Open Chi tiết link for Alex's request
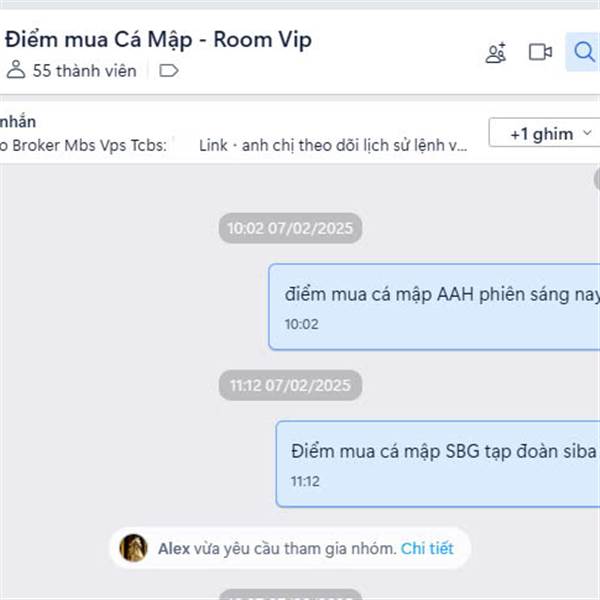Viewport: 600px width, 600px height. 427,548
